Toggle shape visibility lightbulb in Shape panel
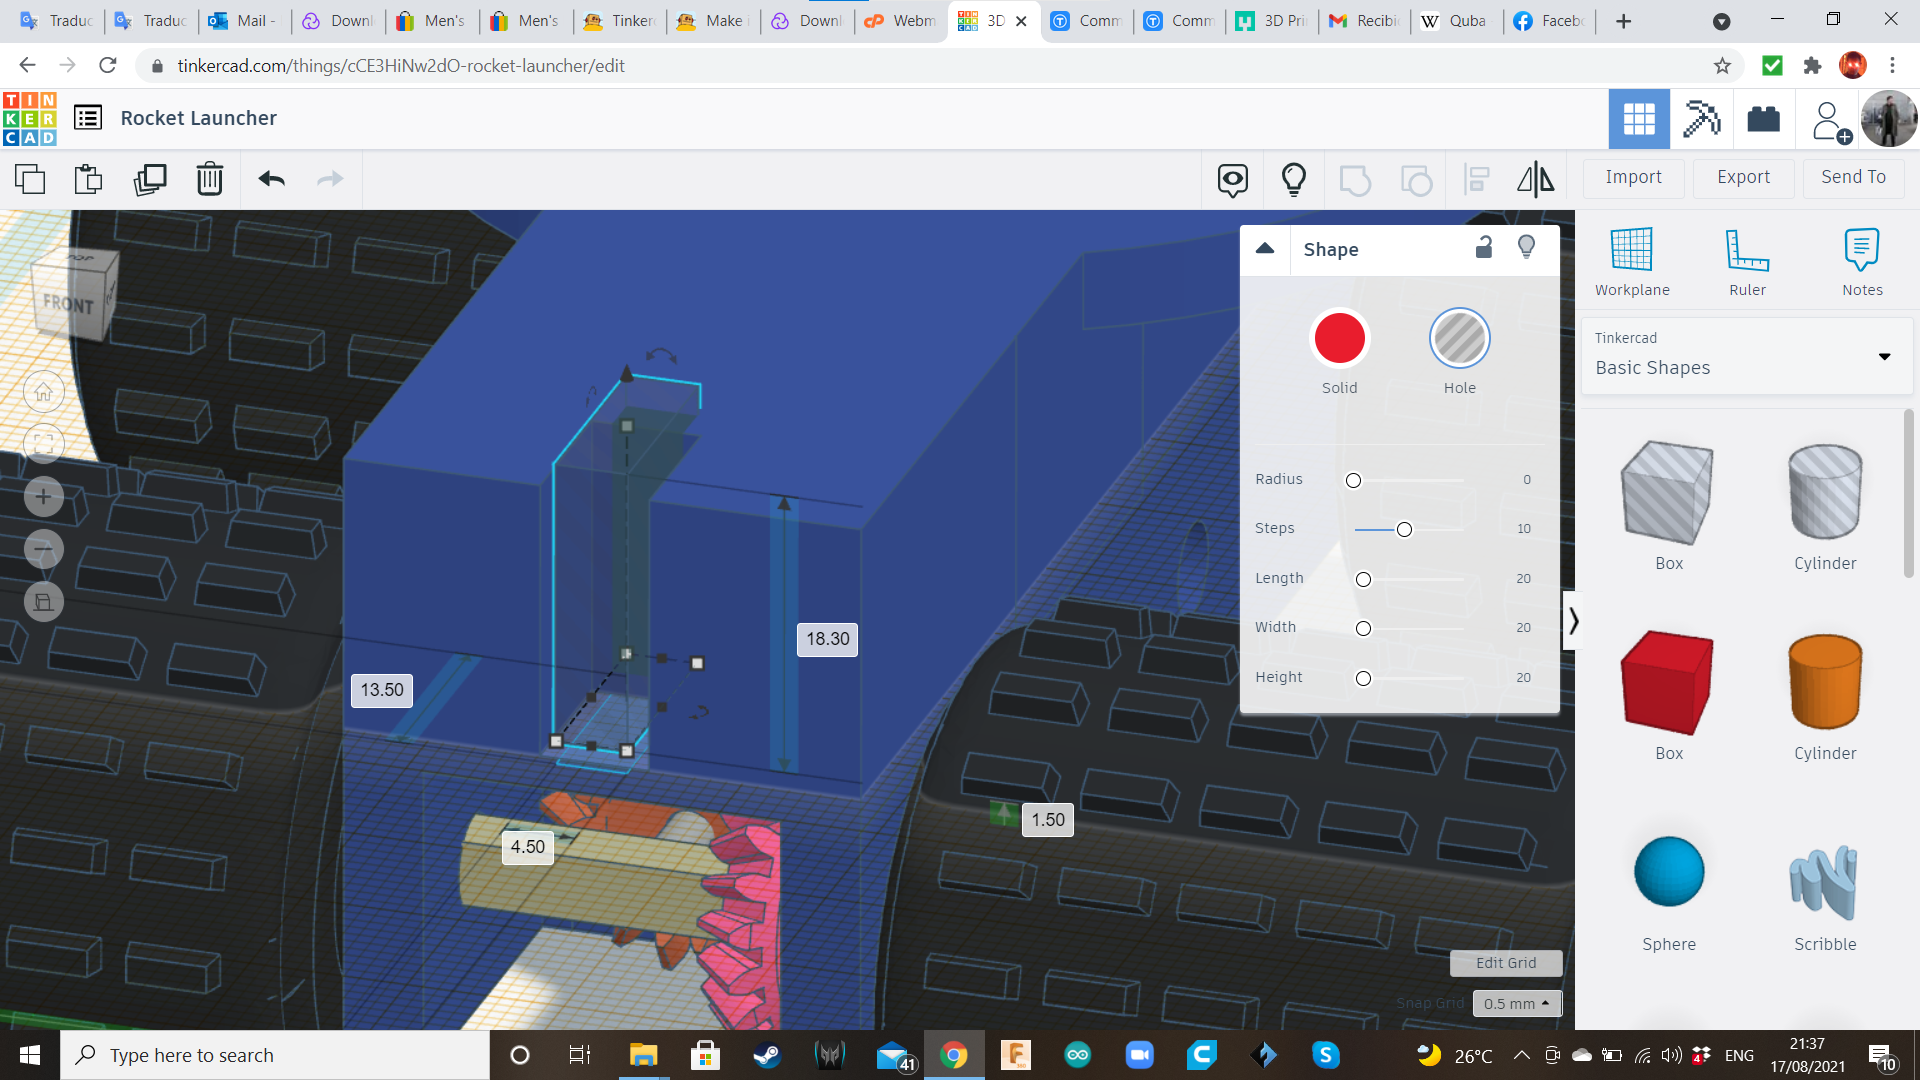This screenshot has width=1920, height=1080. (1526, 247)
